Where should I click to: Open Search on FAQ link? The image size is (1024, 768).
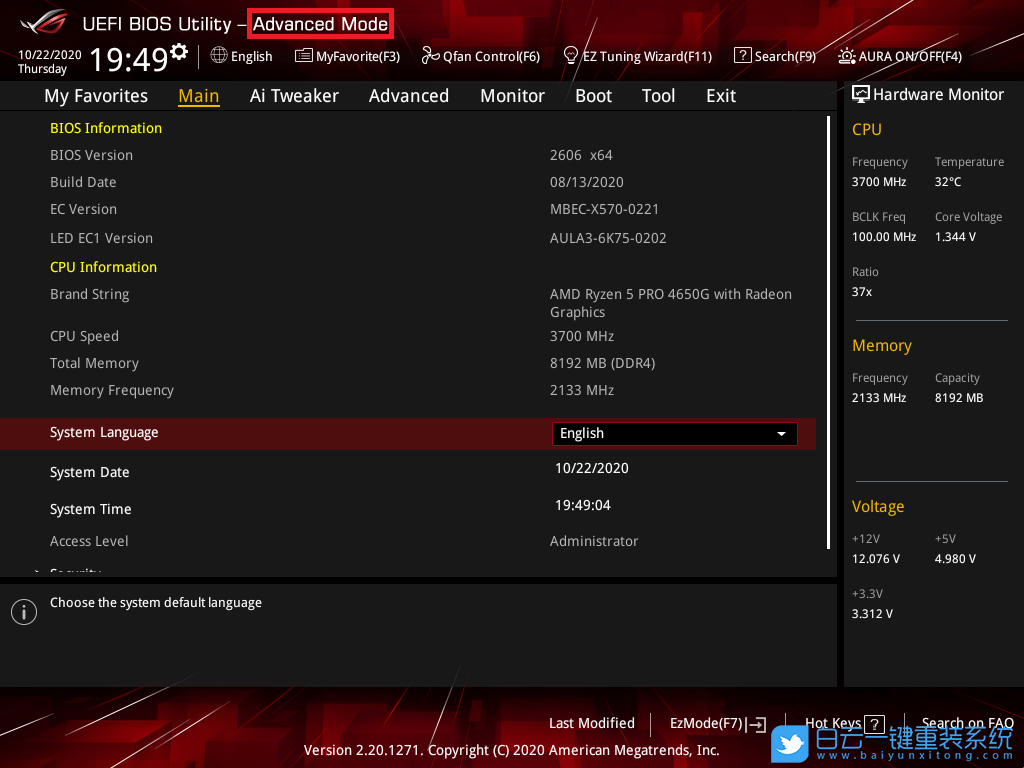point(967,723)
